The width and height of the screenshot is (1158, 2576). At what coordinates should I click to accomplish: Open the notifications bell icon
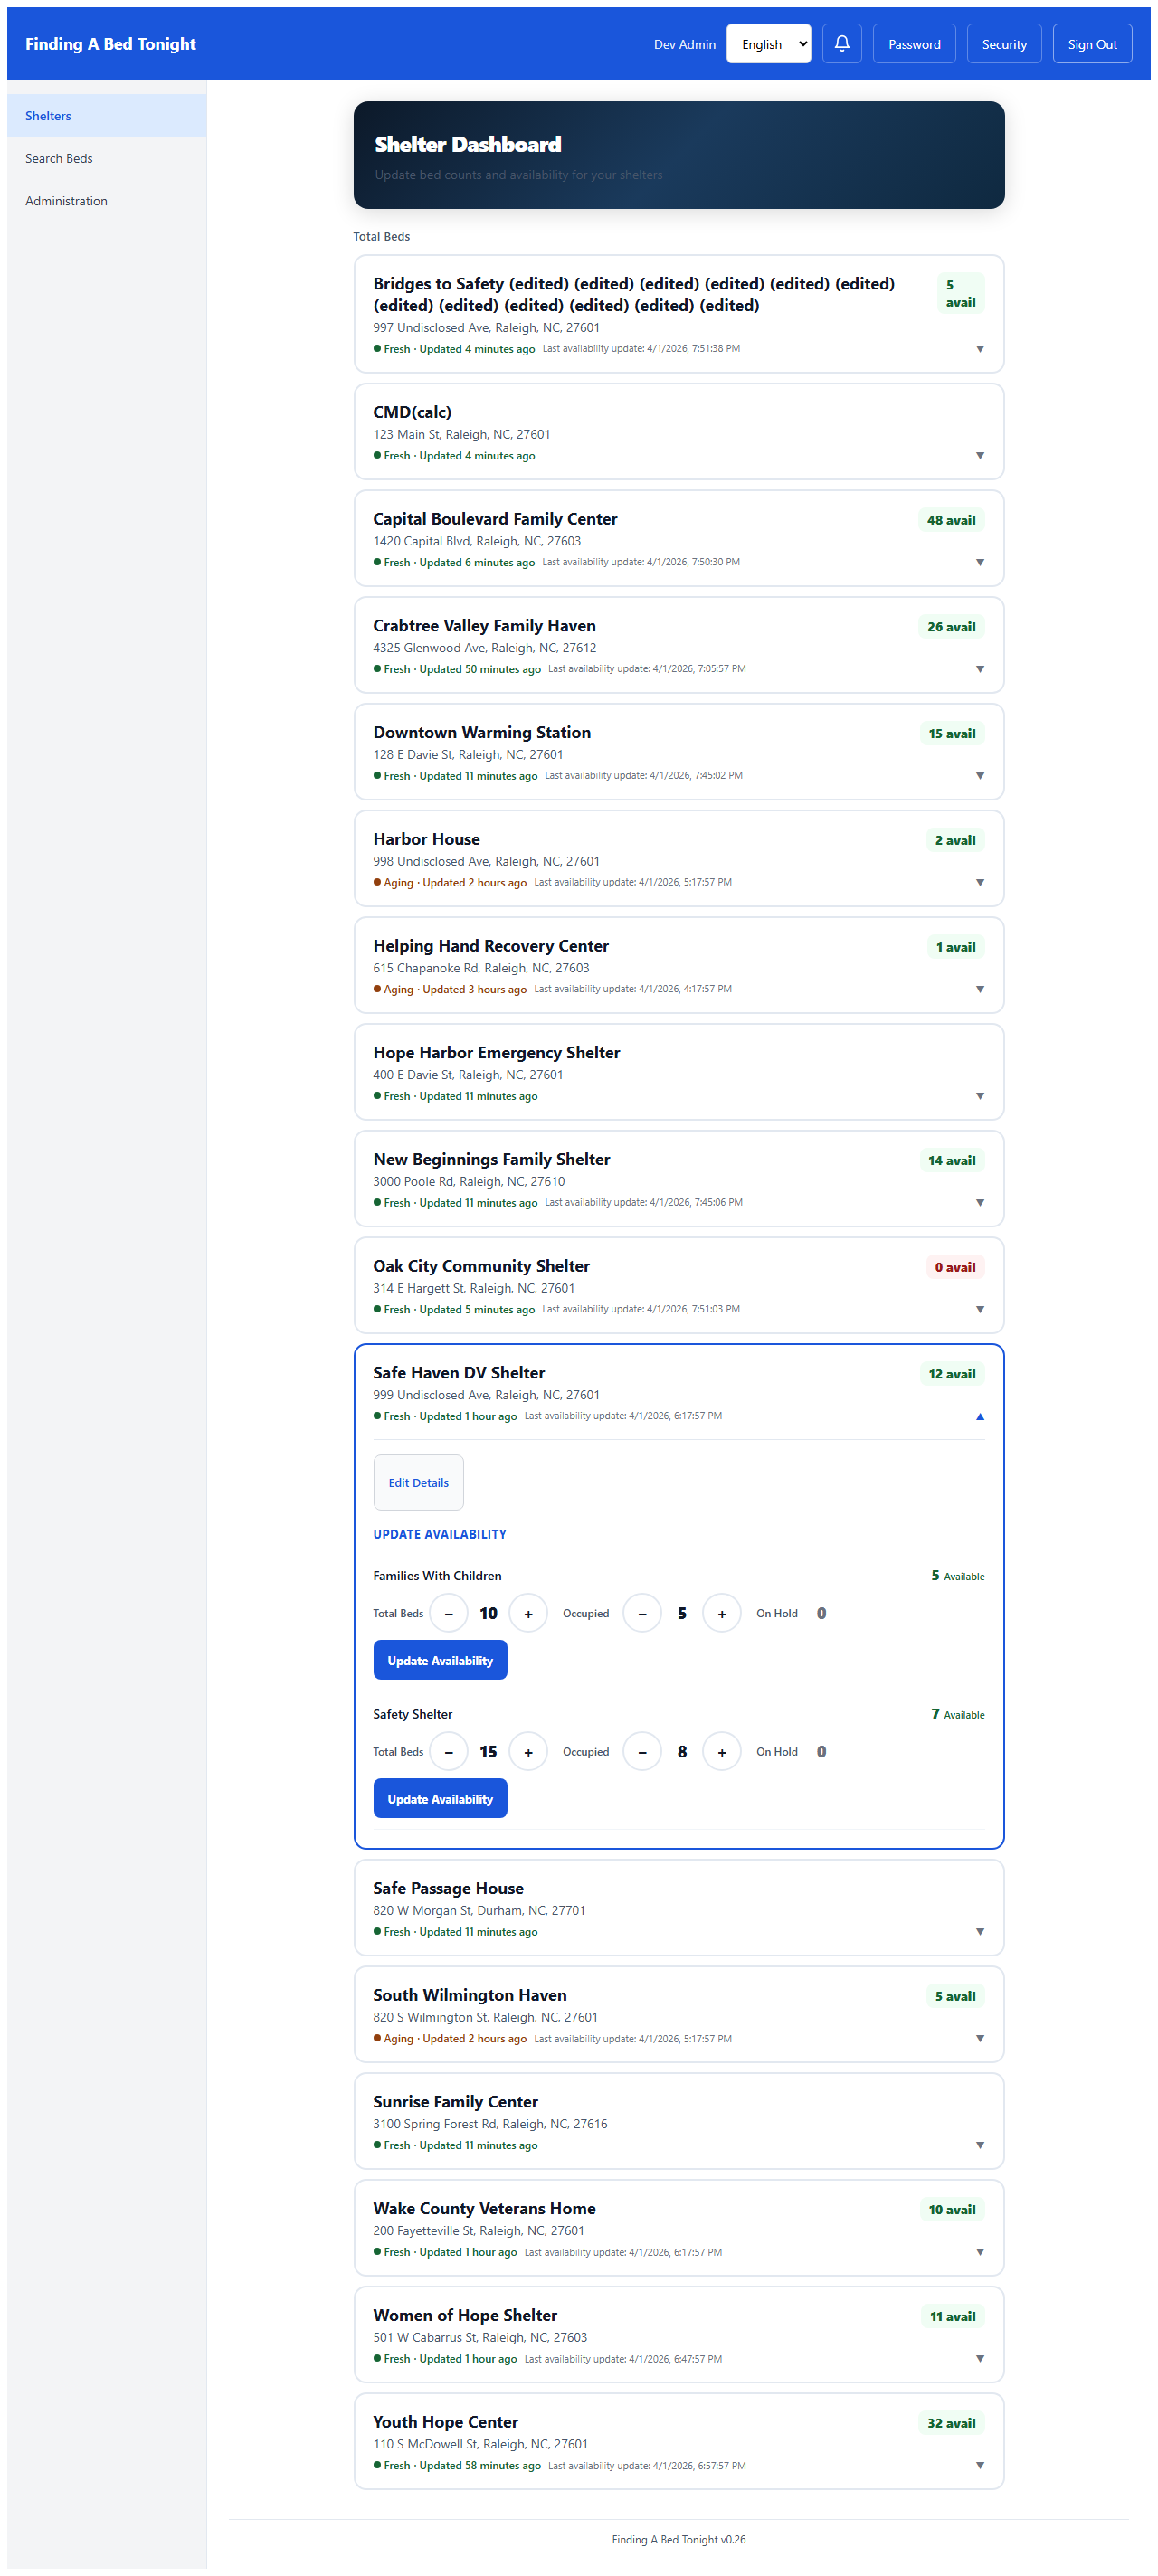point(841,44)
